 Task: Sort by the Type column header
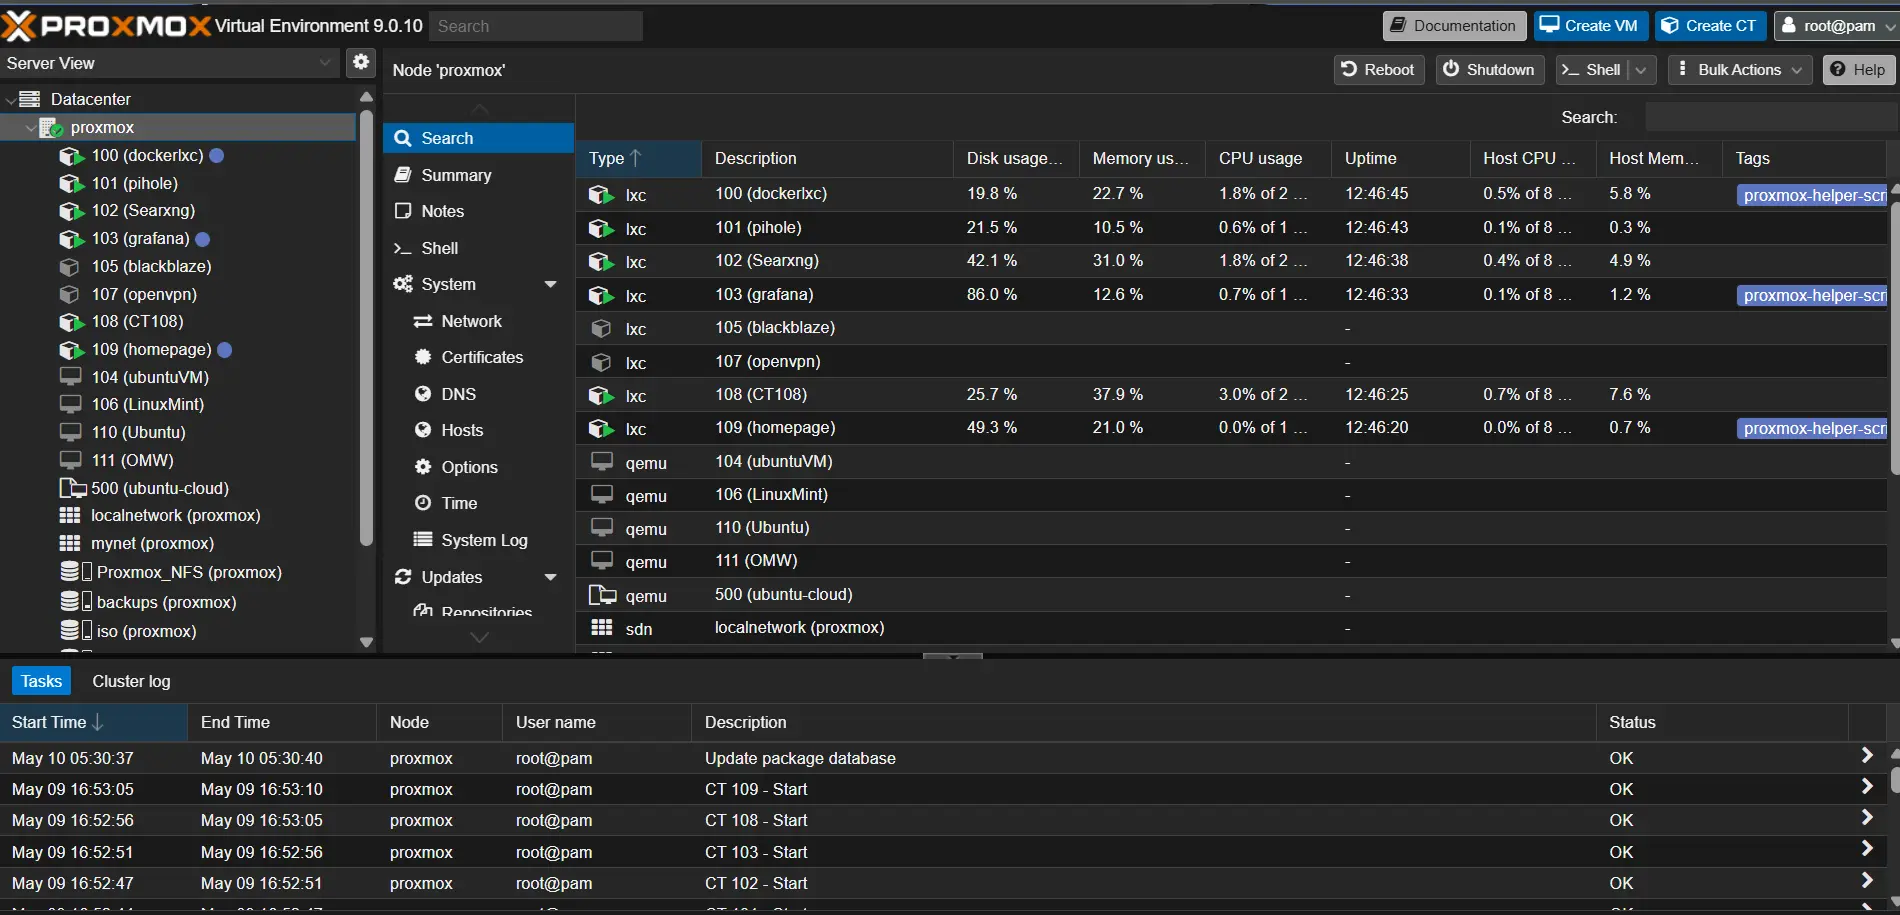[638, 158]
